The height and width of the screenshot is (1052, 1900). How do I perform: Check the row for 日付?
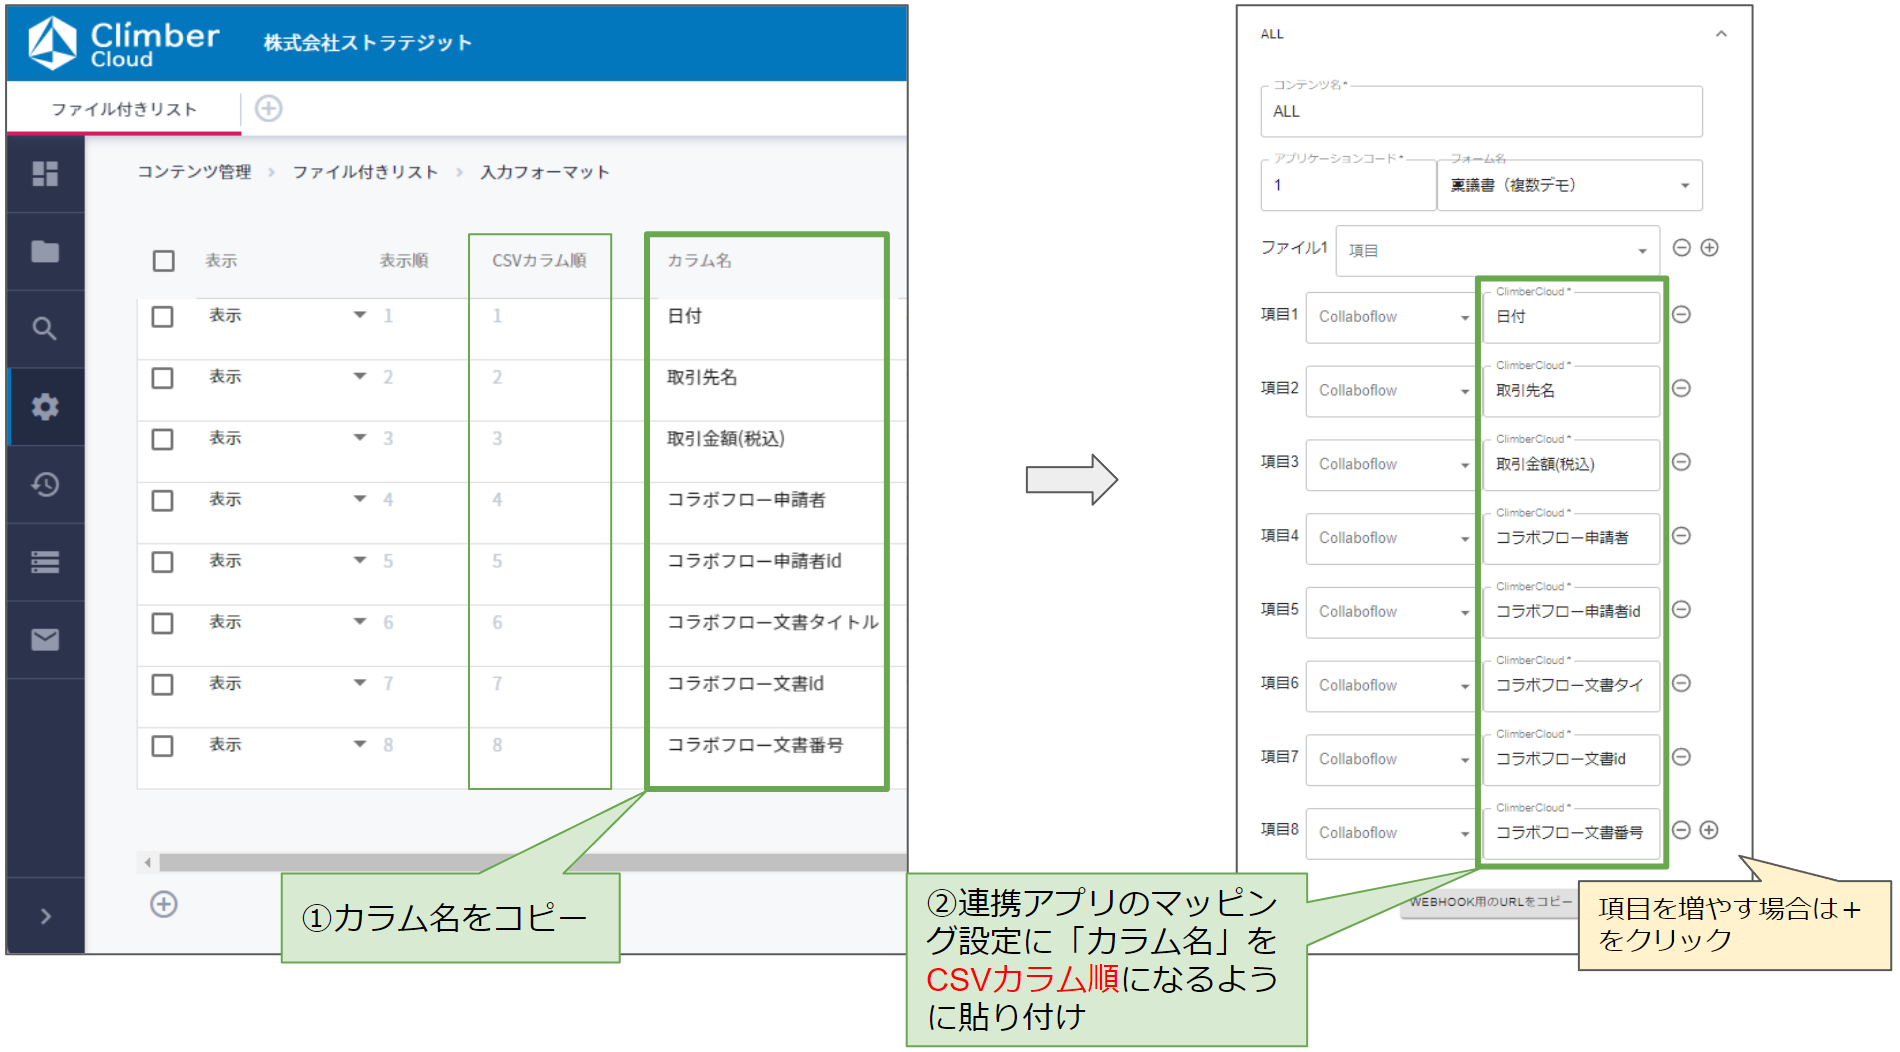tap(163, 317)
